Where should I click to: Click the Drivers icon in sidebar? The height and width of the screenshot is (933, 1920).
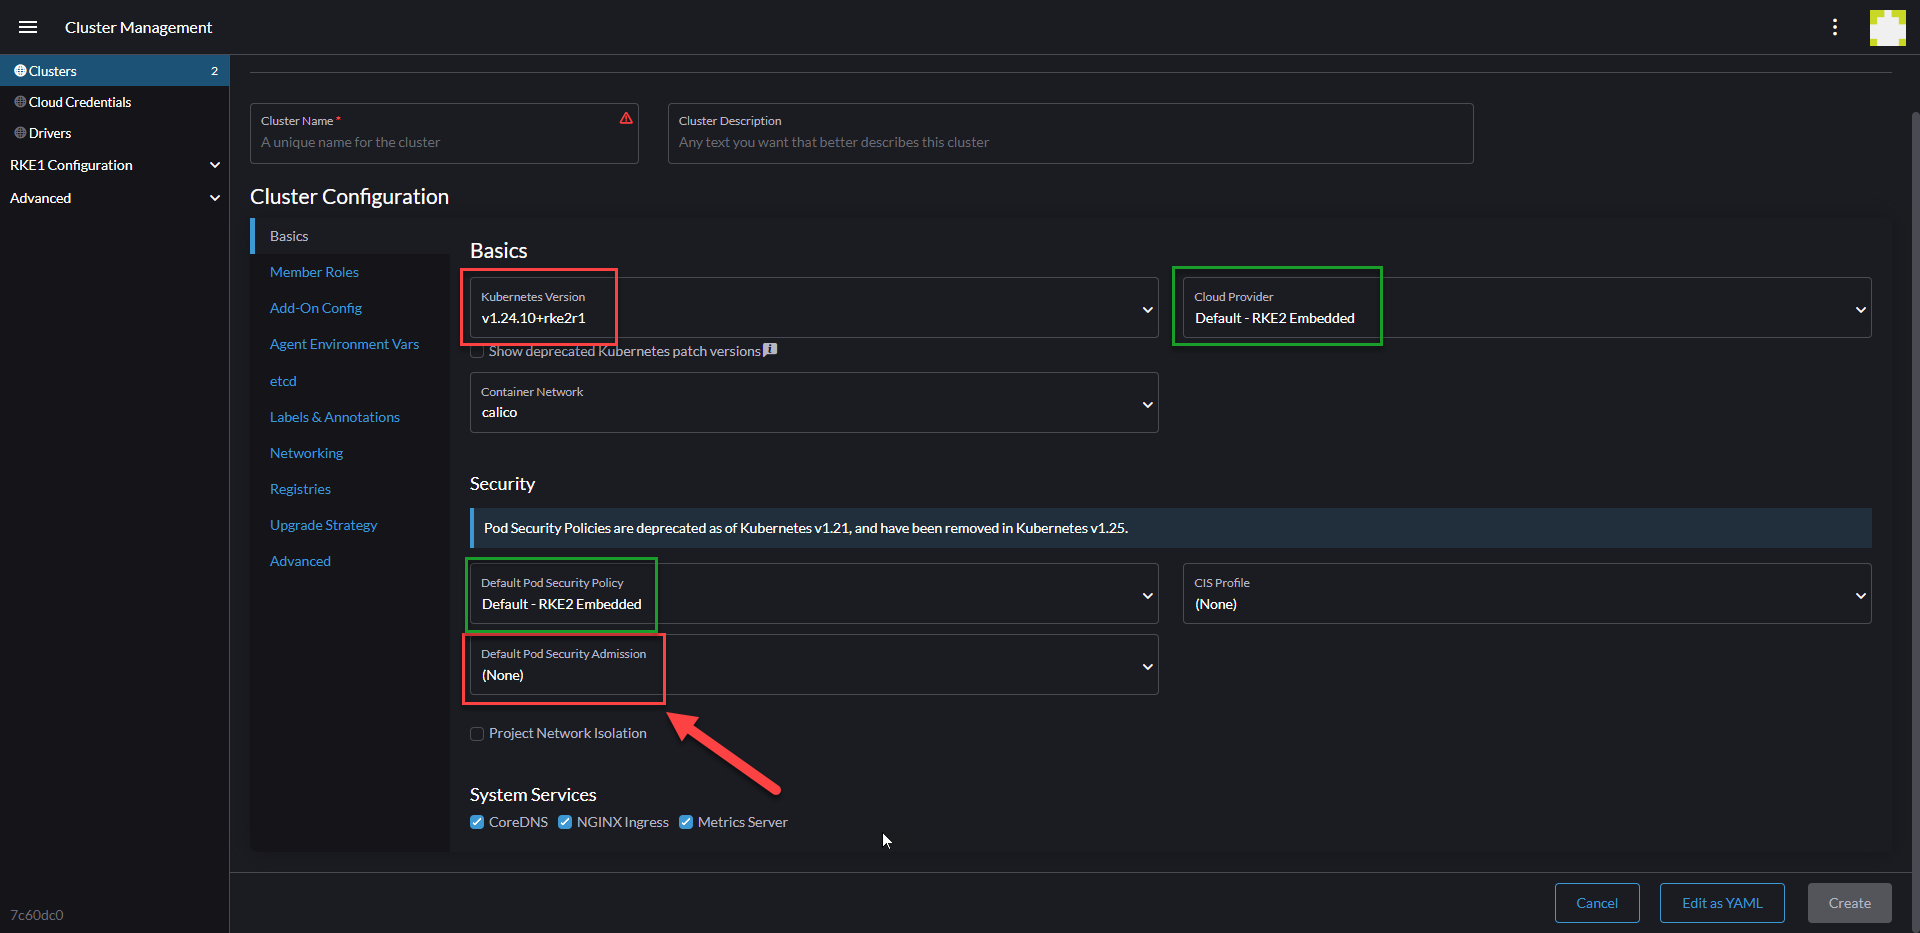[x=18, y=132]
